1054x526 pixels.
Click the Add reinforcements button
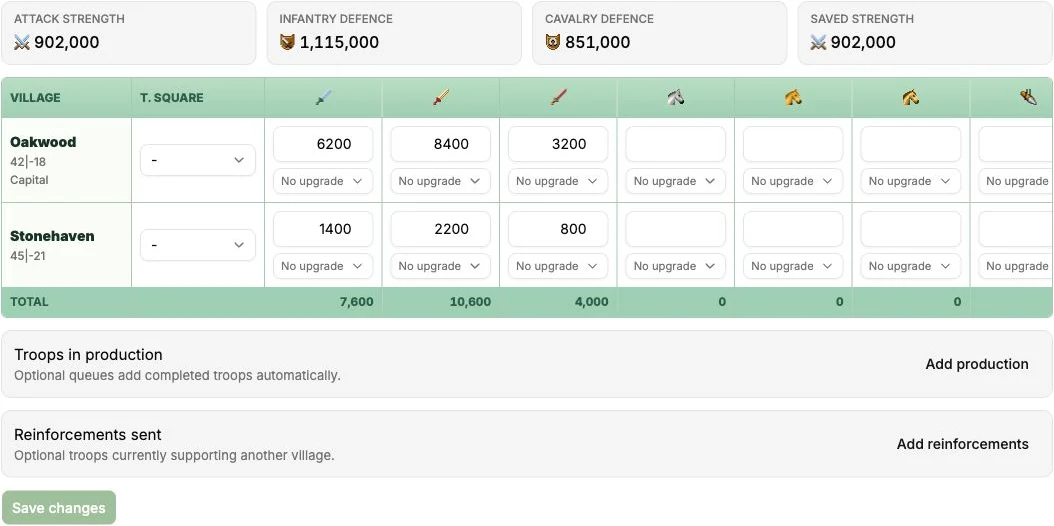click(x=963, y=444)
